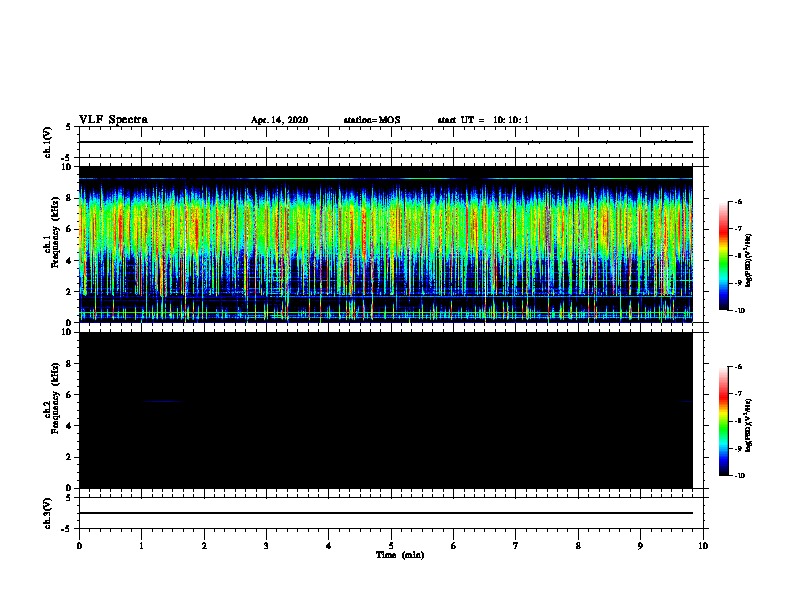The height and width of the screenshot is (612, 792).
Task: Click the "station=MOS" header label
Action: [372, 120]
